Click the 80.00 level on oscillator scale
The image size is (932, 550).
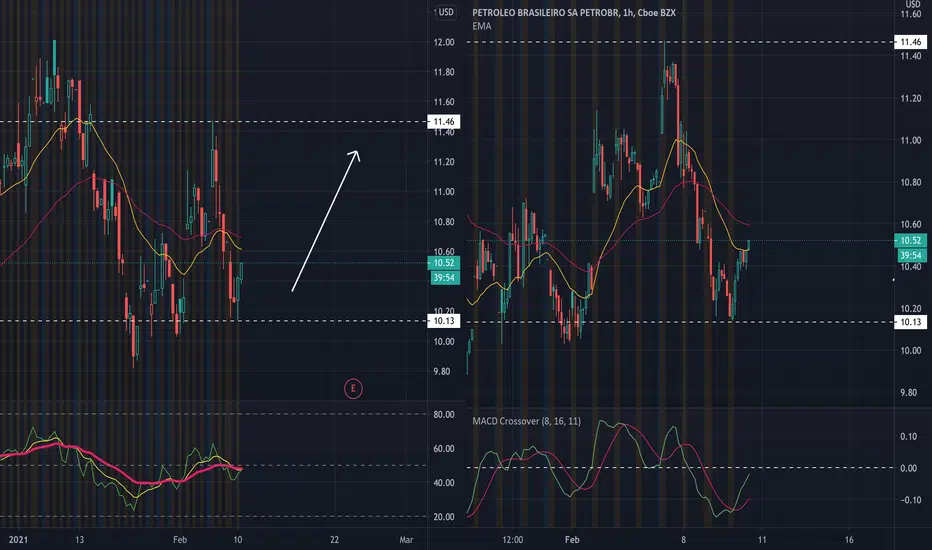click(x=444, y=414)
